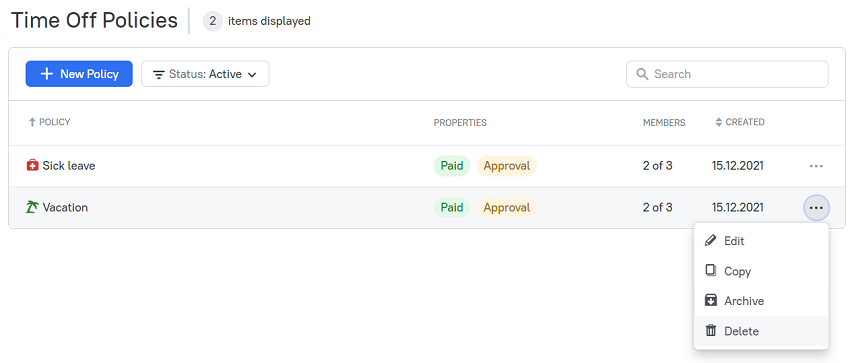Open the three-dot menu for Sick leave
Screen dimensions: 850x363
point(816,166)
